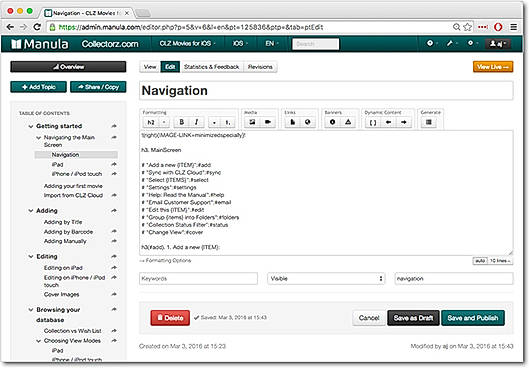Collapse the Adding section

[x=31, y=211]
